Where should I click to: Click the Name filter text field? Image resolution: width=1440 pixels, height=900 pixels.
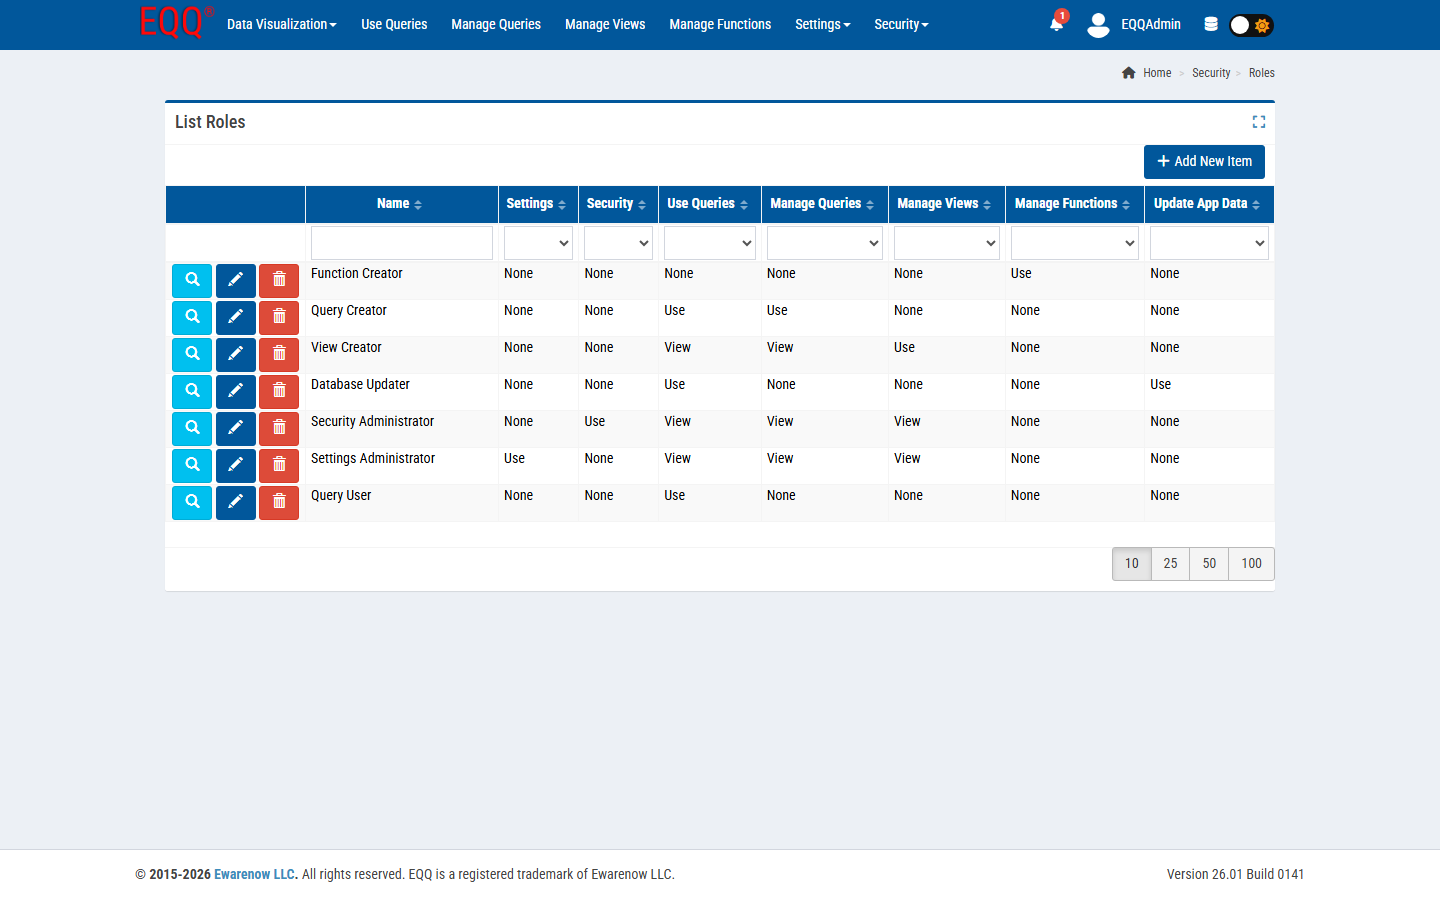[x=402, y=243]
